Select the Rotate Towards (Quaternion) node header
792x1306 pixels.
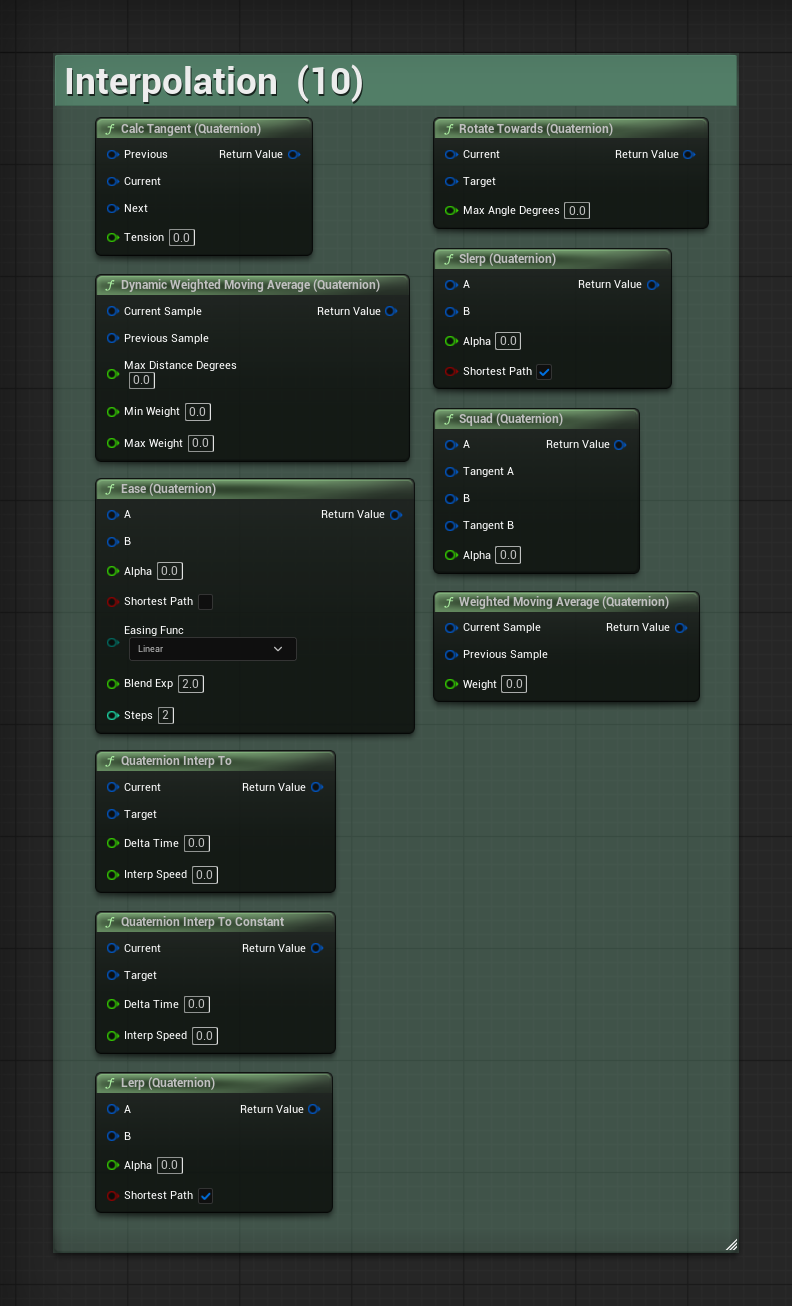pyautogui.click(x=571, y=129)
